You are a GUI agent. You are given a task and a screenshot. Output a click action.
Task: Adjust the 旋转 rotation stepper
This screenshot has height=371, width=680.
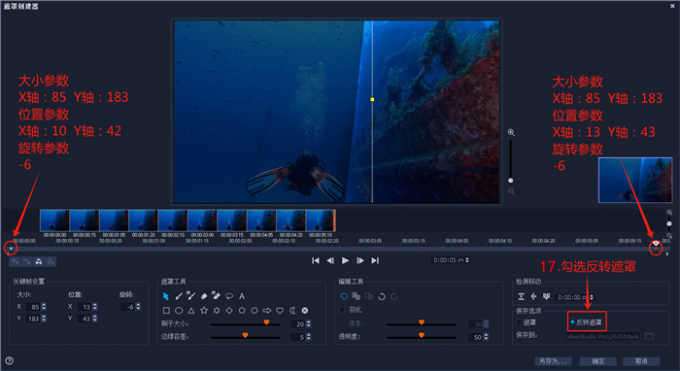coord(138,307)
